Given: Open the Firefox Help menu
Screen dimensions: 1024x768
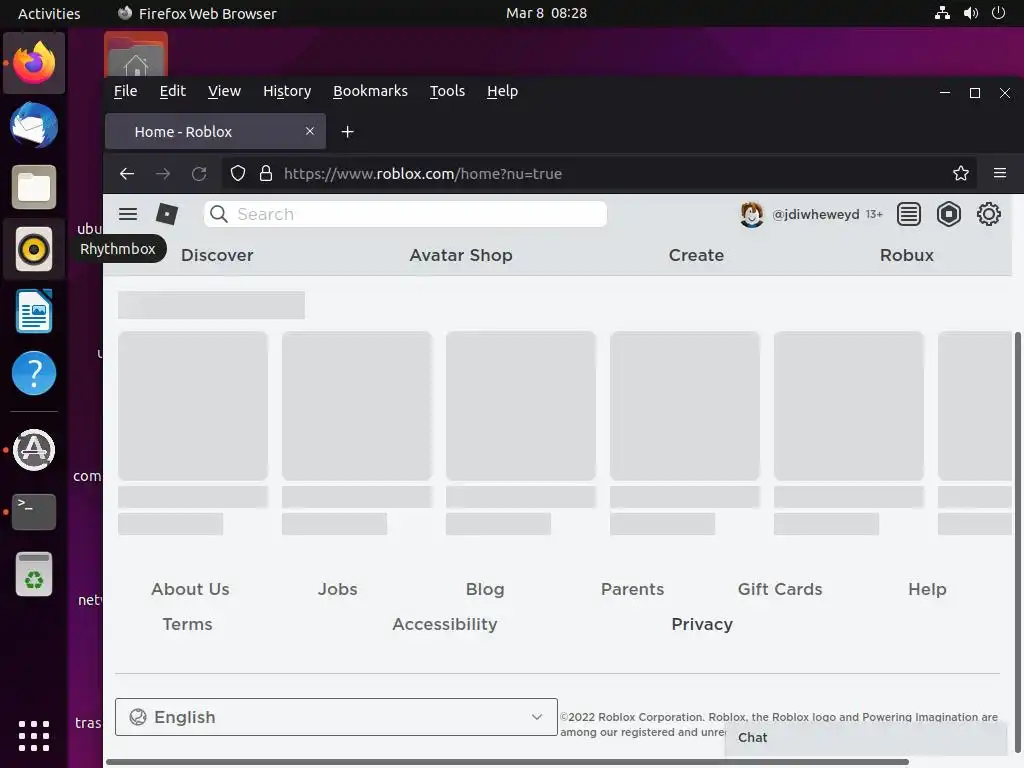Looking at the screenshot, I should 502,91.
